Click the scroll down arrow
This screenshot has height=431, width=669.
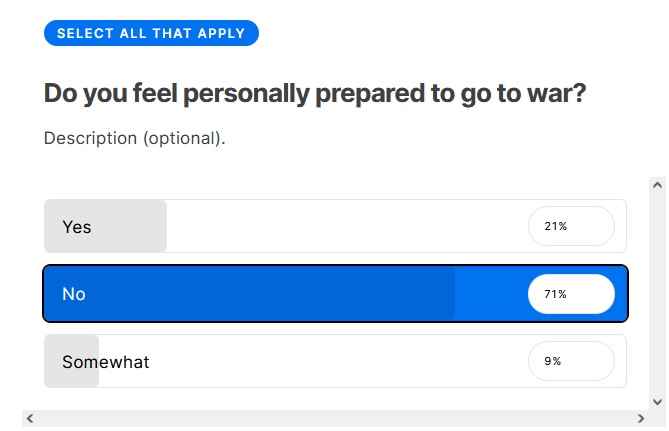(657, 401)
